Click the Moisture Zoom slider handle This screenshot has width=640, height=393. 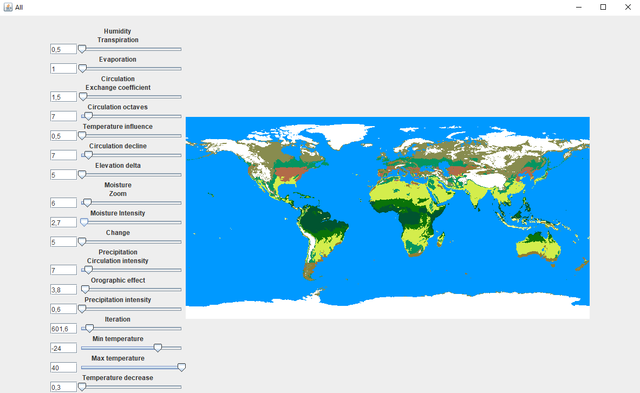pos(87,203)
